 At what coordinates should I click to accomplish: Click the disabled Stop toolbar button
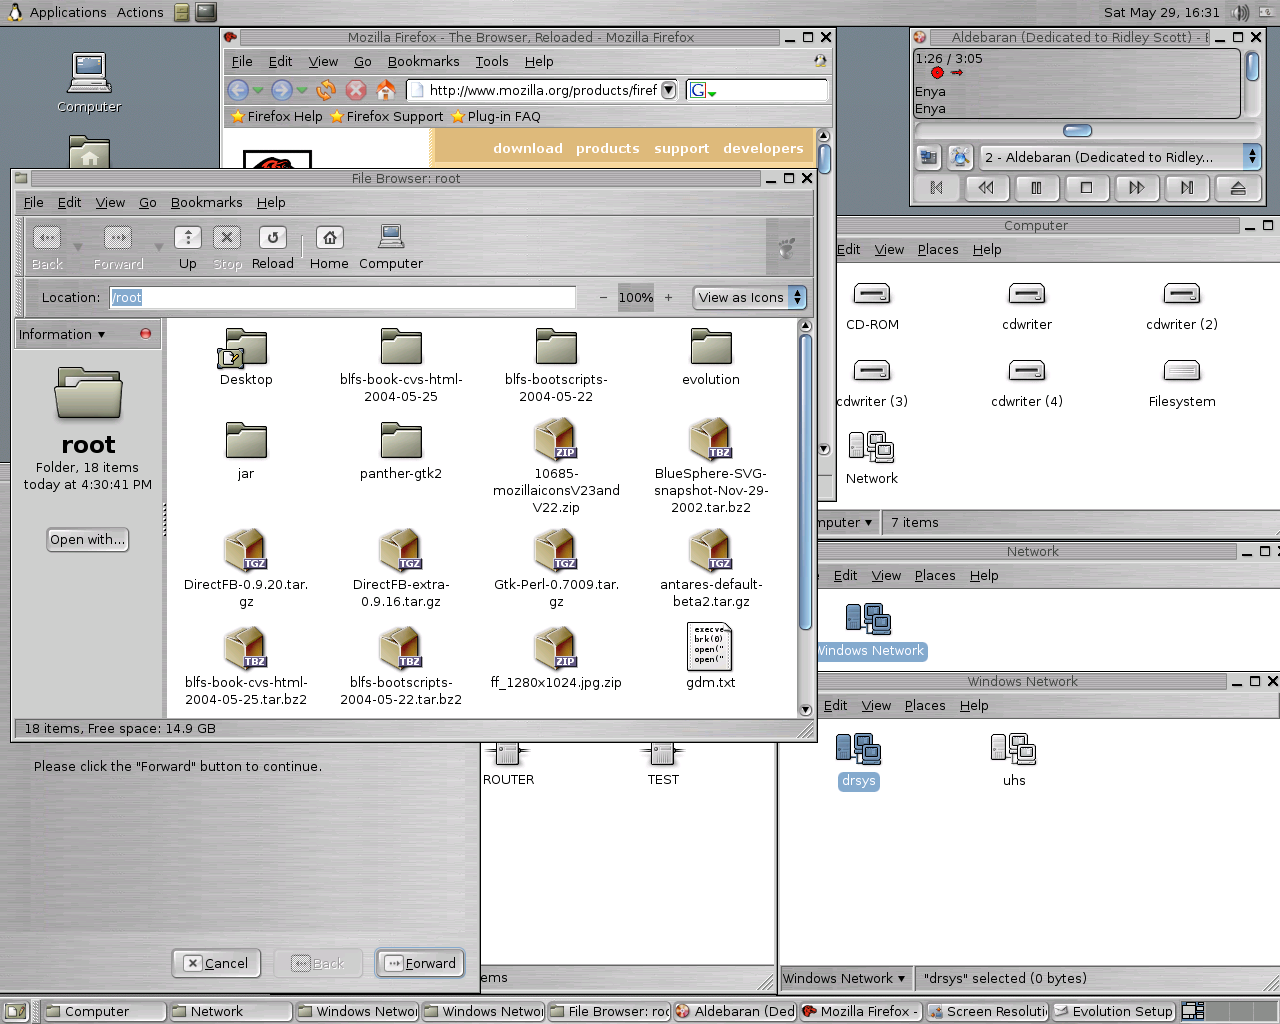pyautogui.click(x=227, y=248)
